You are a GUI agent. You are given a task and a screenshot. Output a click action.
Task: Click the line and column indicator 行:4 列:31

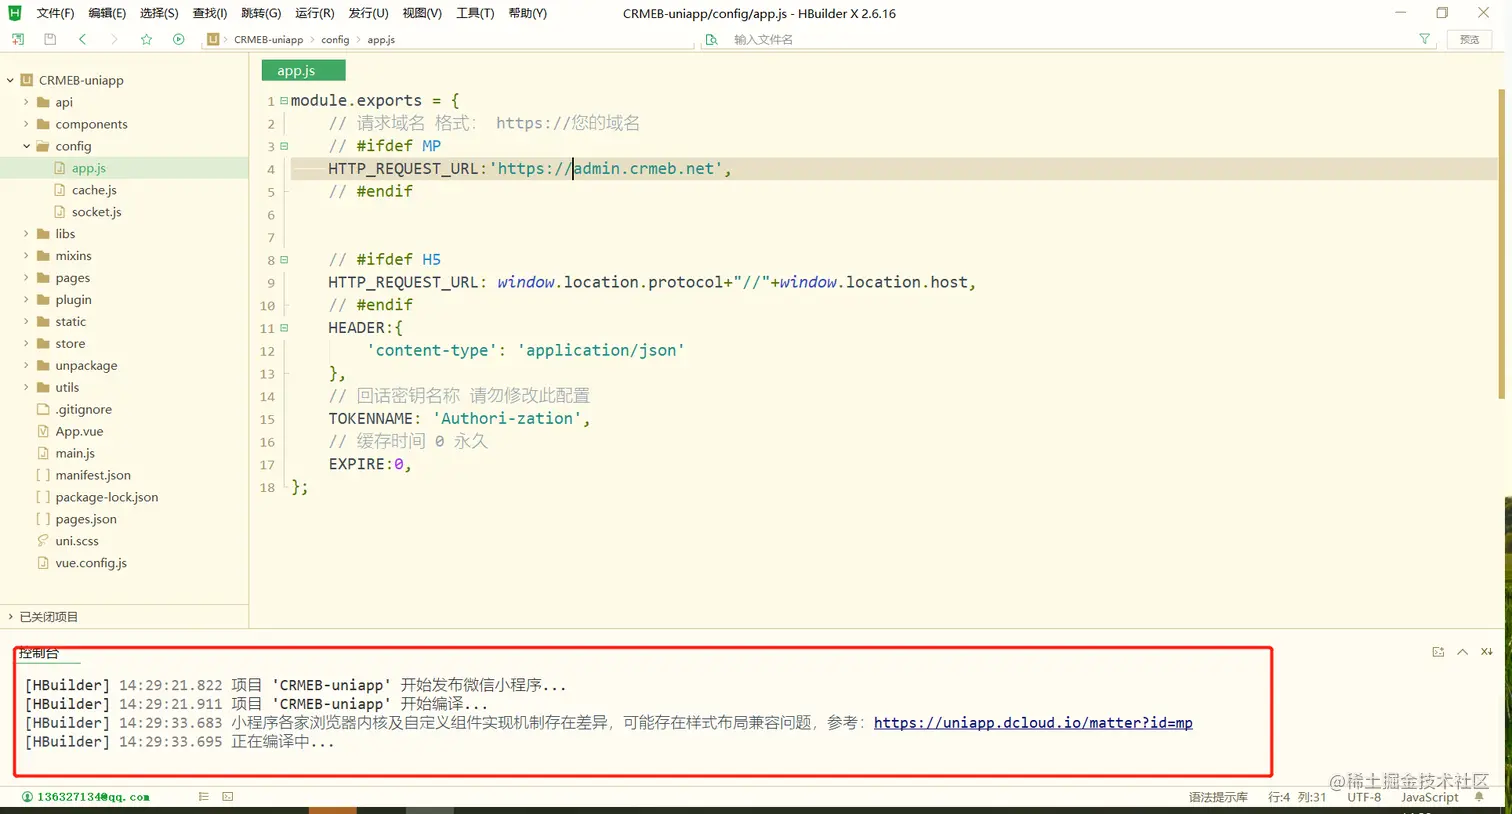(1297, 797)
